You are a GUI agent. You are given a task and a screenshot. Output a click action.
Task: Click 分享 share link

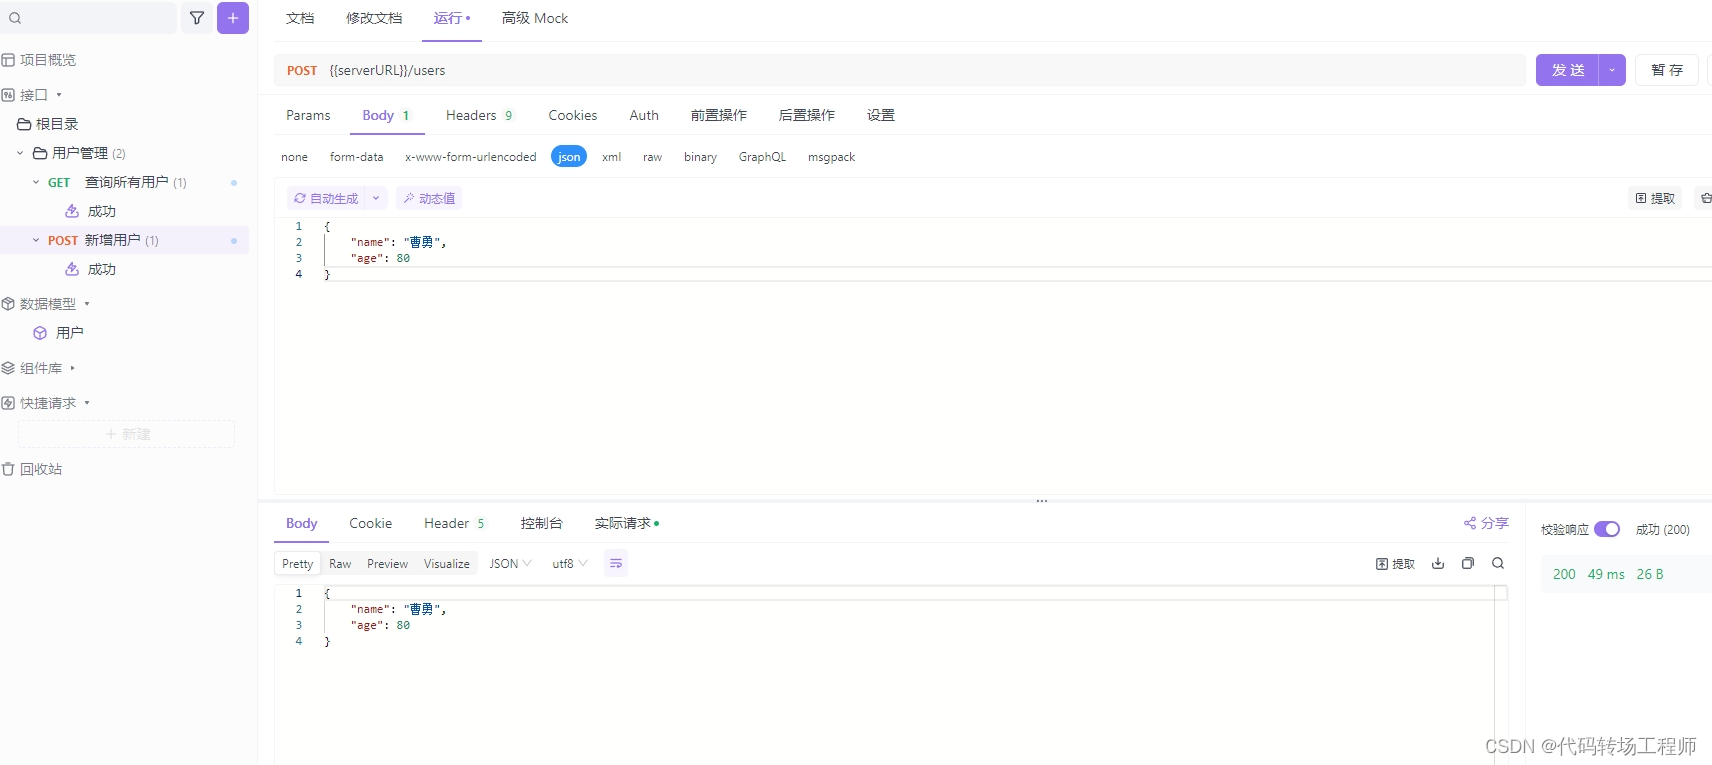1486,523
